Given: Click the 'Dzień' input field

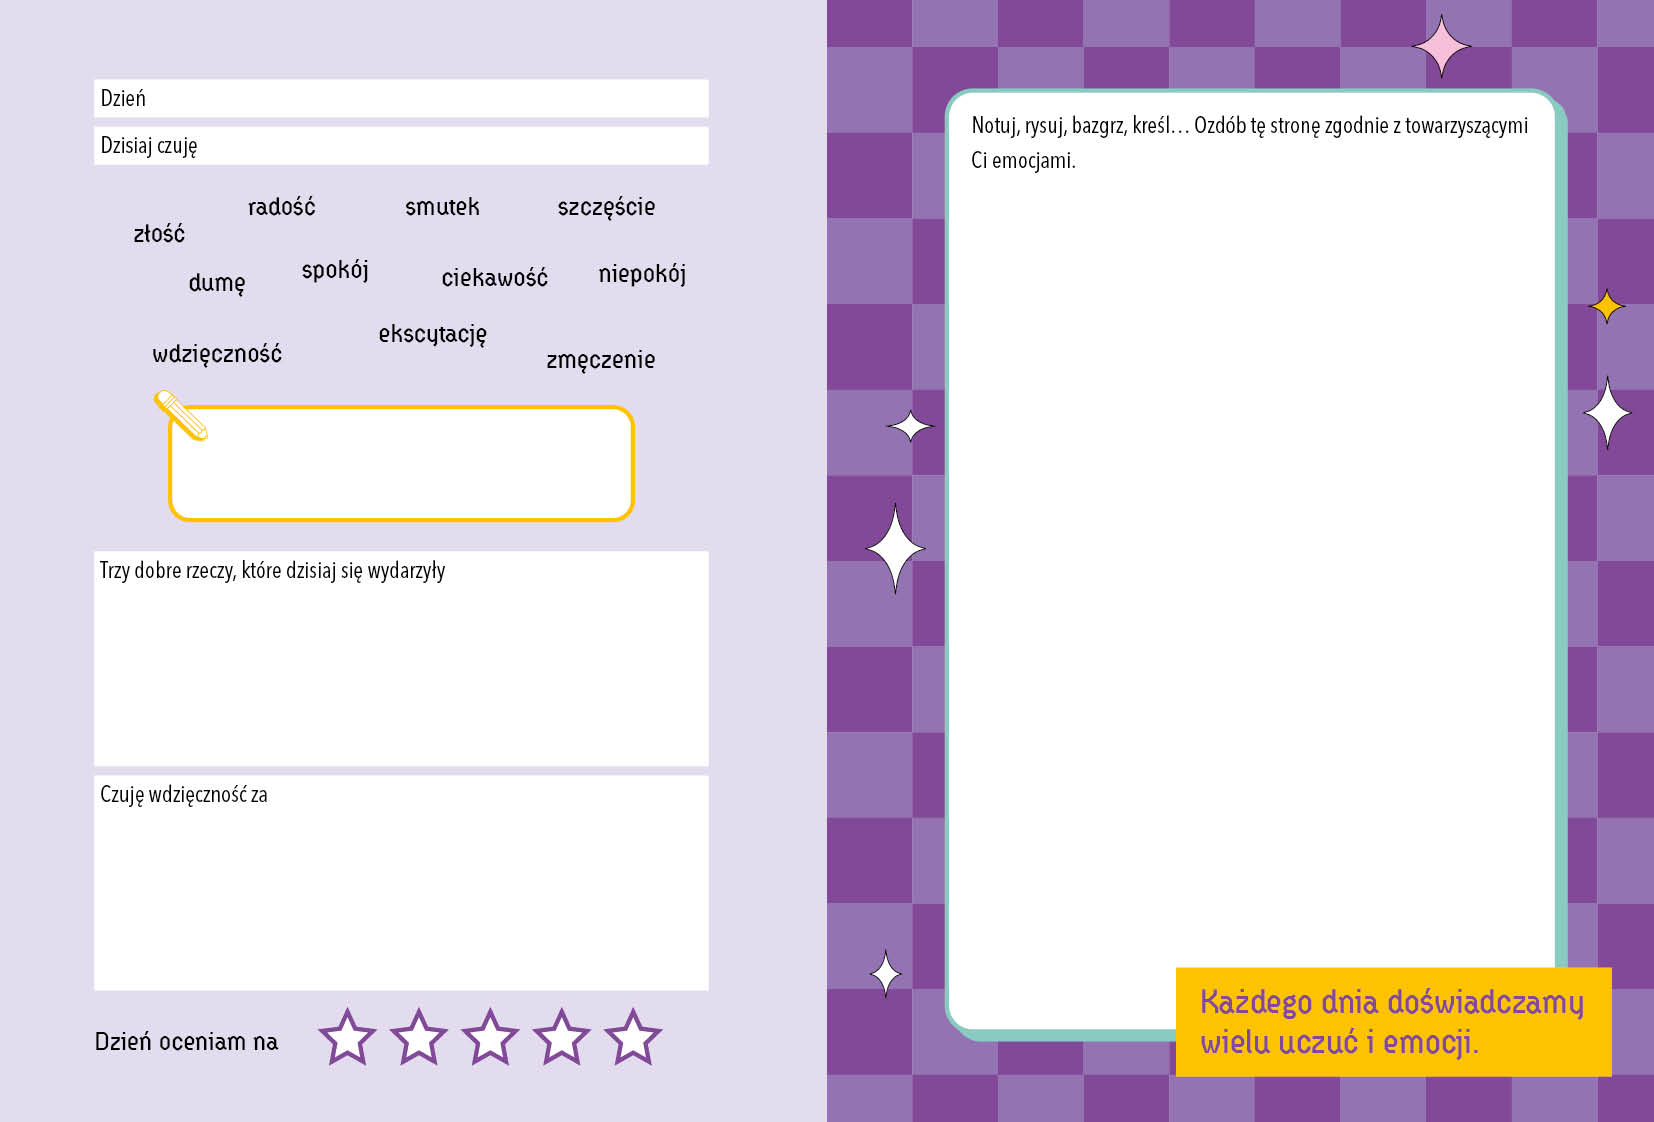Looking at the screenshot, I should [401, 98].
